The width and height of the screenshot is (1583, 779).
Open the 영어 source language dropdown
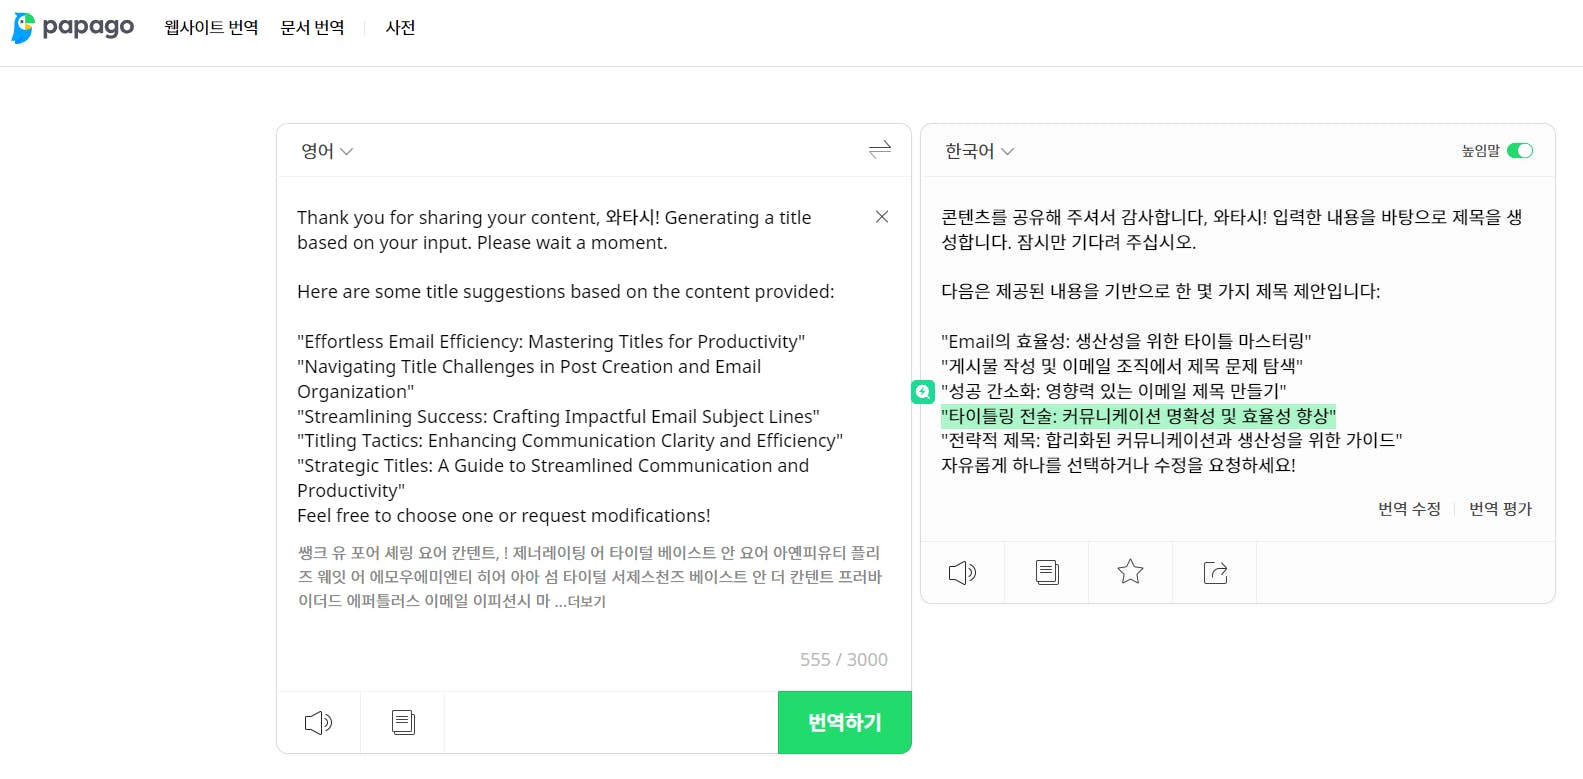click(x=327, y=151)
